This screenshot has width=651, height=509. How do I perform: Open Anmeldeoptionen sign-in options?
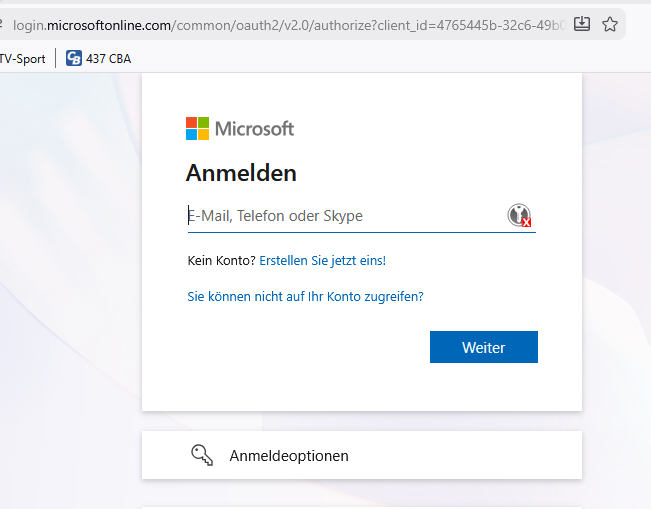point(362,455)
